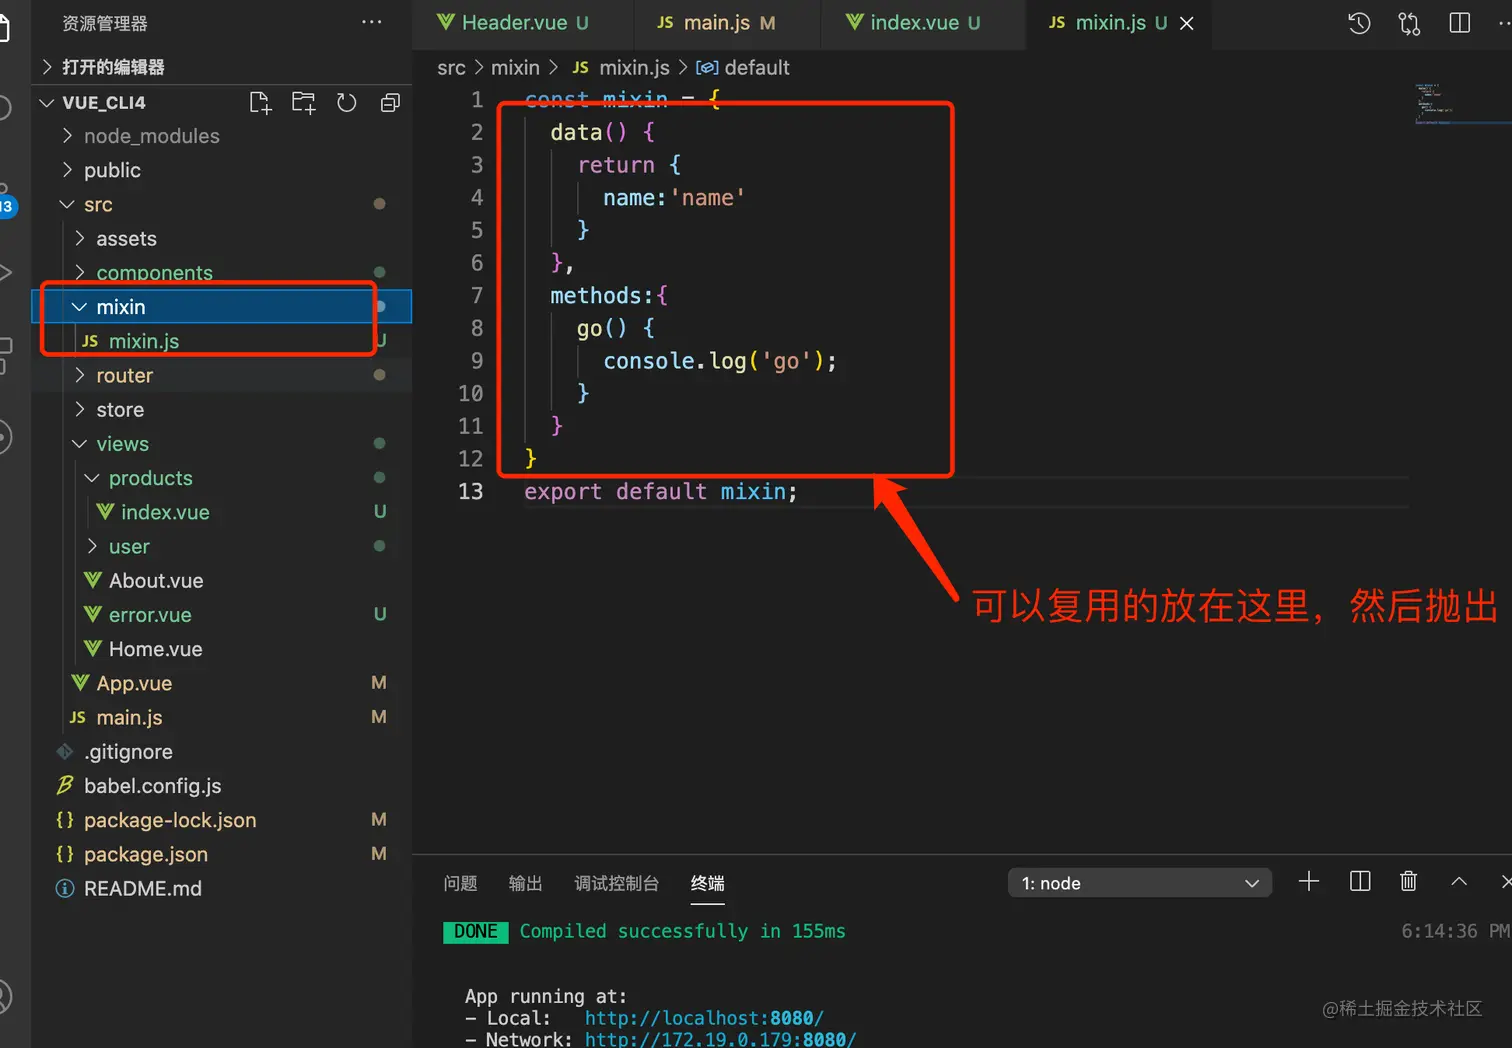The height and width of the screenshot is (1048, 1512).
Task: Click the console.log('go') code line
Action: tap(719, 361)
